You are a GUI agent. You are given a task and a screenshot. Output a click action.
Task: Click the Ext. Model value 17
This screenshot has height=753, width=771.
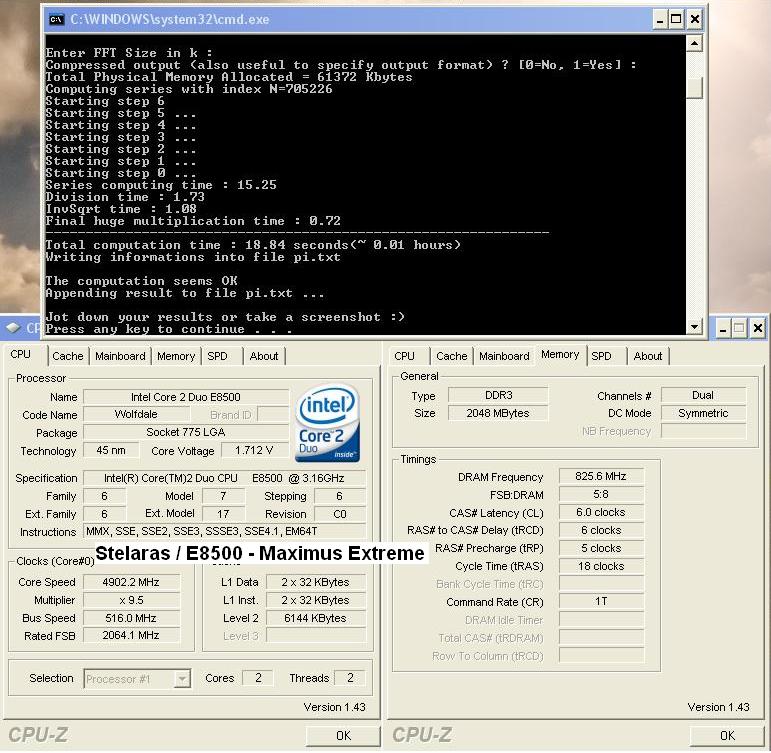[223, 514]
